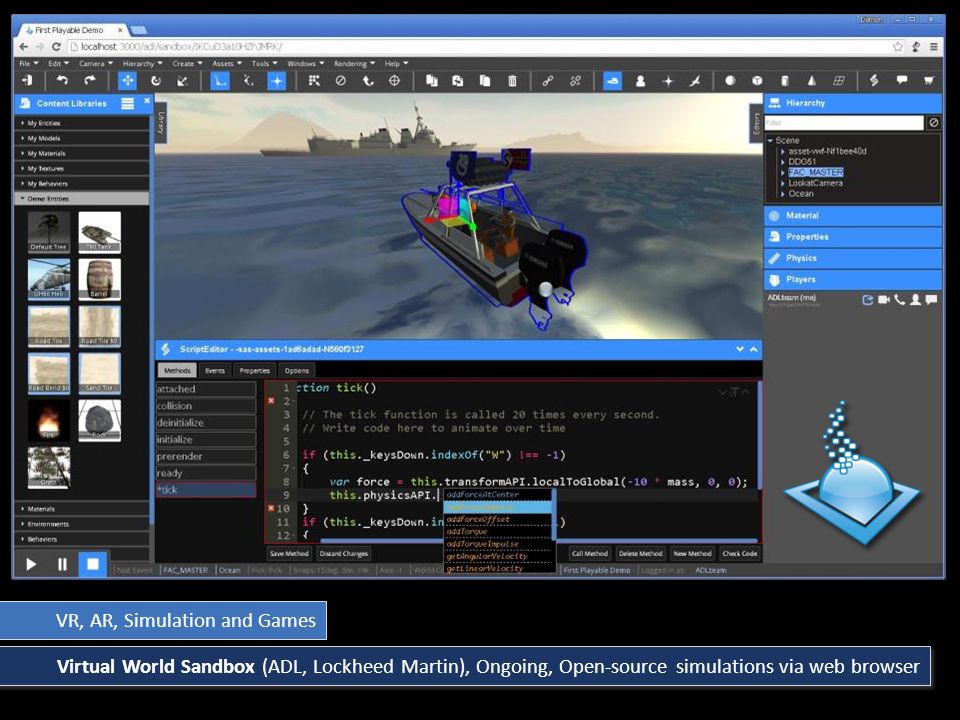The width and height of the screenshot is (960, 720).
Task: Click the link chain icon in toolbar
Action: pos(547,81)
